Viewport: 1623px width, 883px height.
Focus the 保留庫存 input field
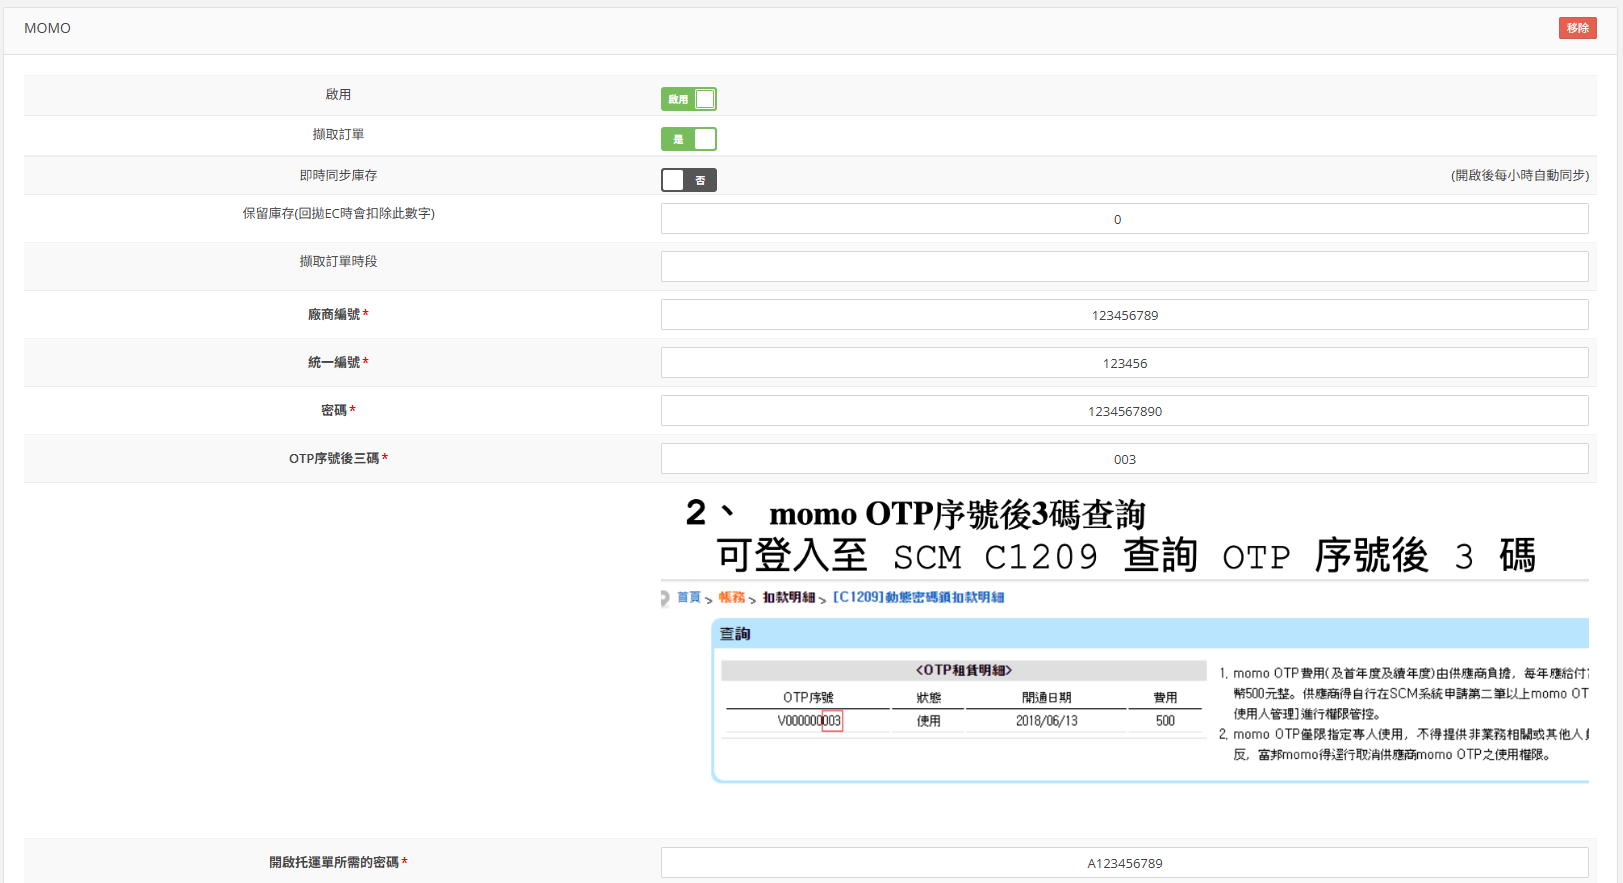[1124, 219]
